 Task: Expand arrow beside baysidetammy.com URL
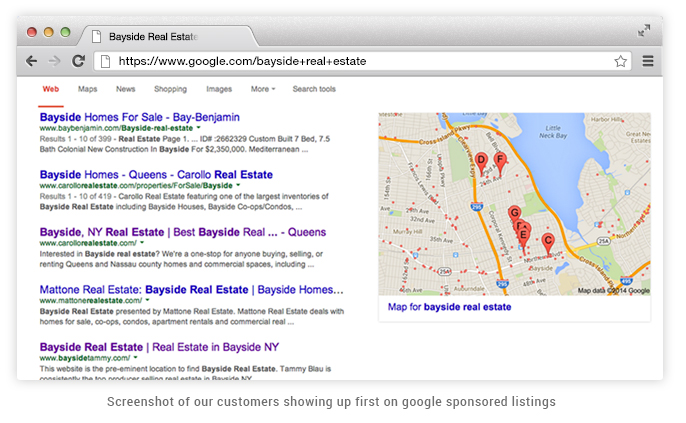pos(136,358)
